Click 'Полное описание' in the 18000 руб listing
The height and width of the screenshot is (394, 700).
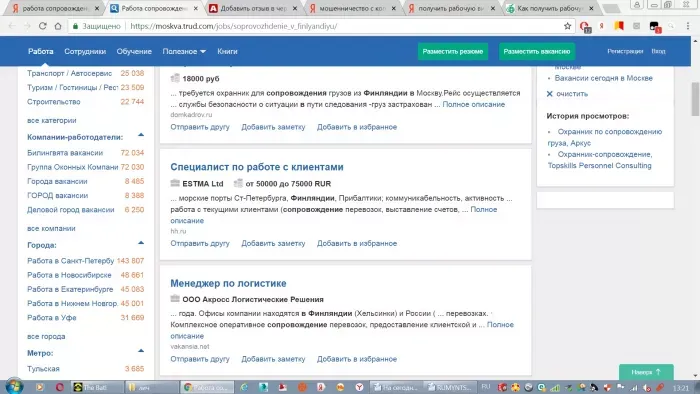point(474,104)
